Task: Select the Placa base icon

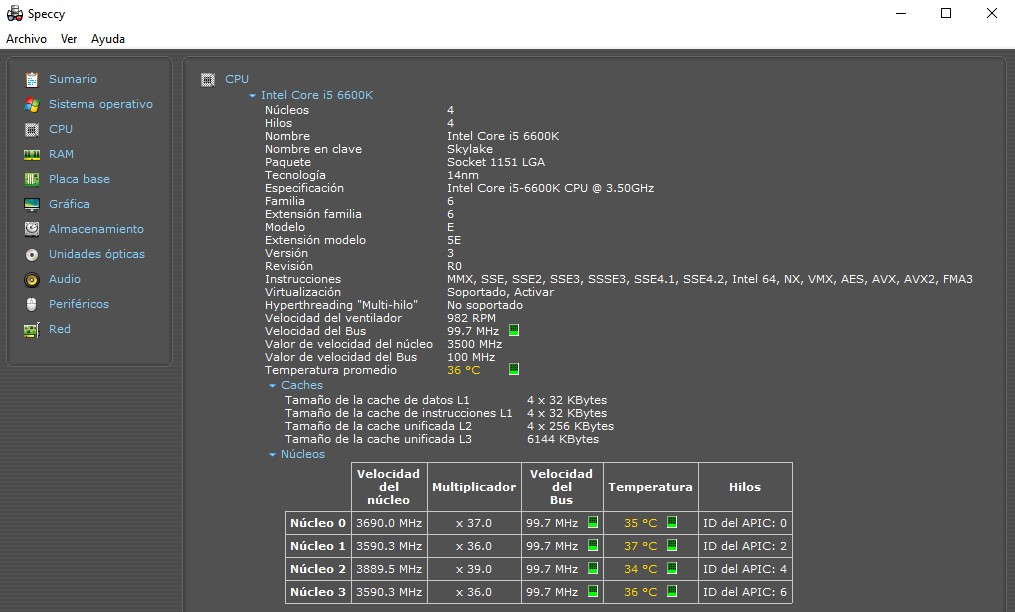Action: coord(35,179)
